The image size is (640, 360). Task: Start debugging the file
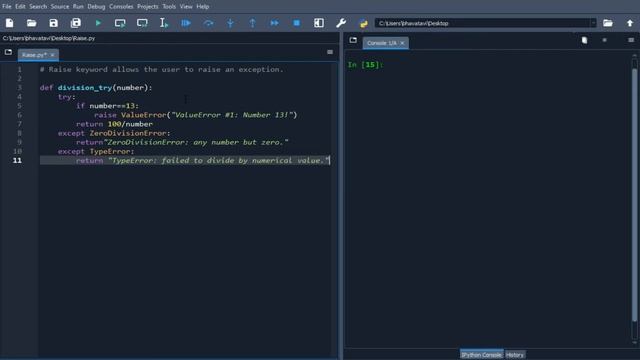click(x=186, y=23)
